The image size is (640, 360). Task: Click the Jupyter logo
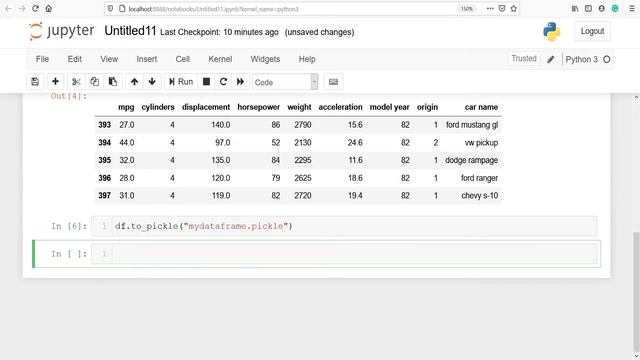pyautogui.click(x=61, y=31)
